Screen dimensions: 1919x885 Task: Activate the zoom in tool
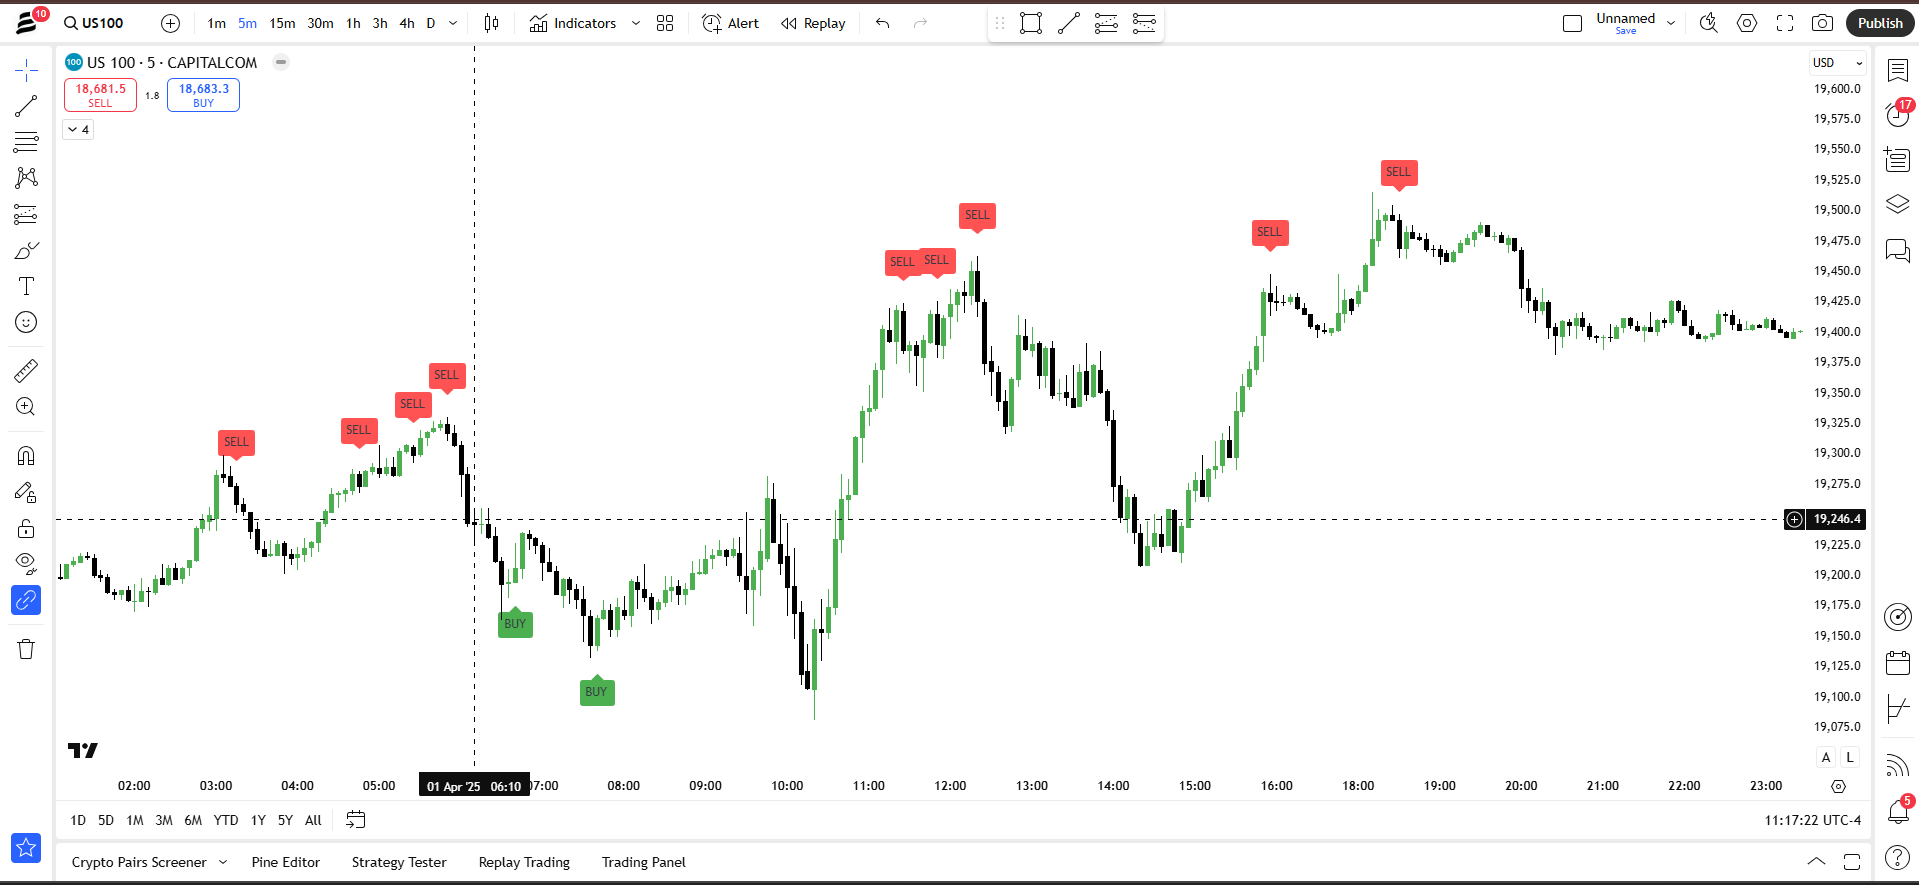pos(26,407)
